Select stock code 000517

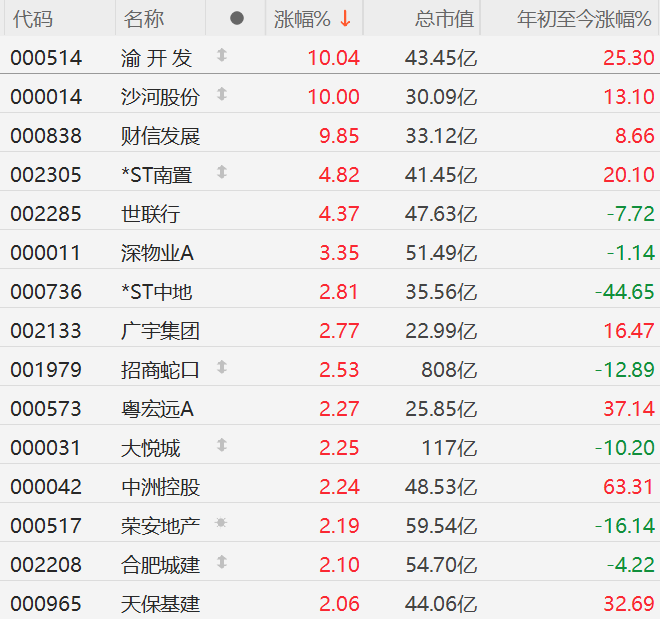pos(46,526)
